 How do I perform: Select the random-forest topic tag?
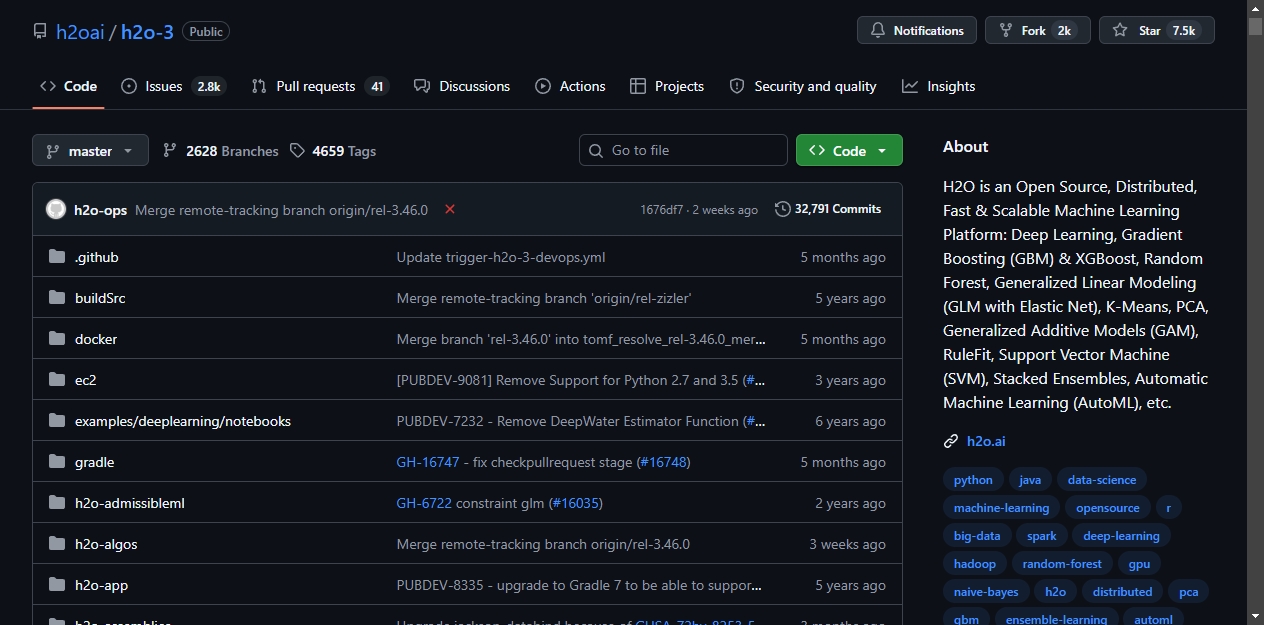pos(1062,564)
